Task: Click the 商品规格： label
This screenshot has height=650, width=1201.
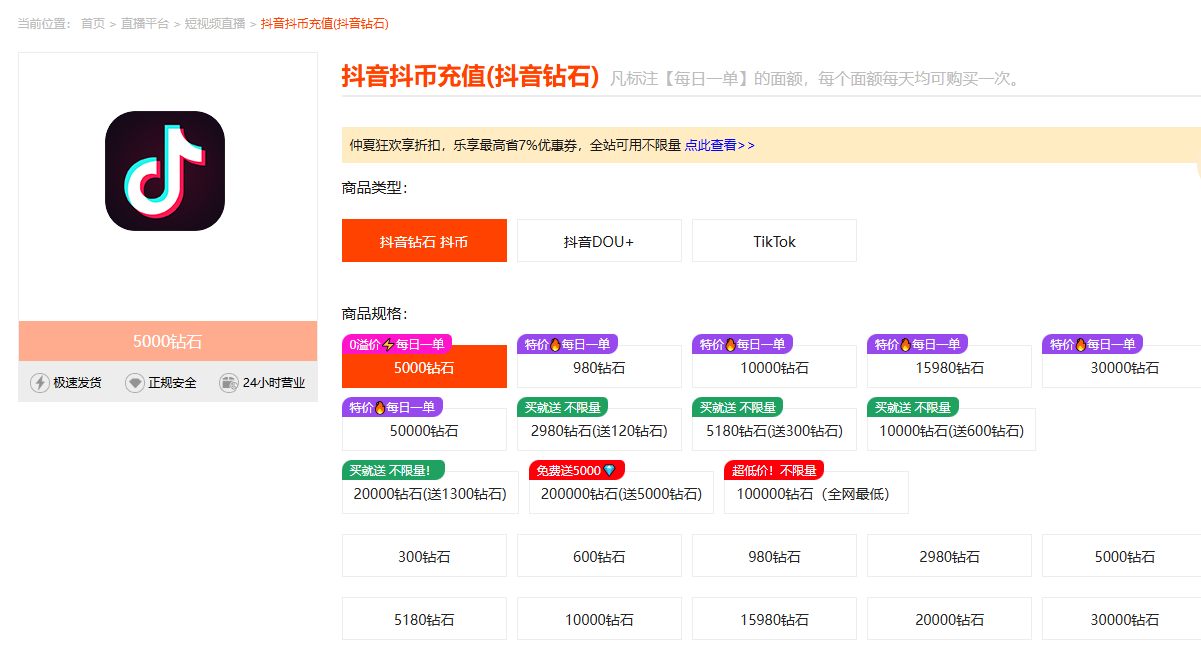Action: [x=375, y=314]
